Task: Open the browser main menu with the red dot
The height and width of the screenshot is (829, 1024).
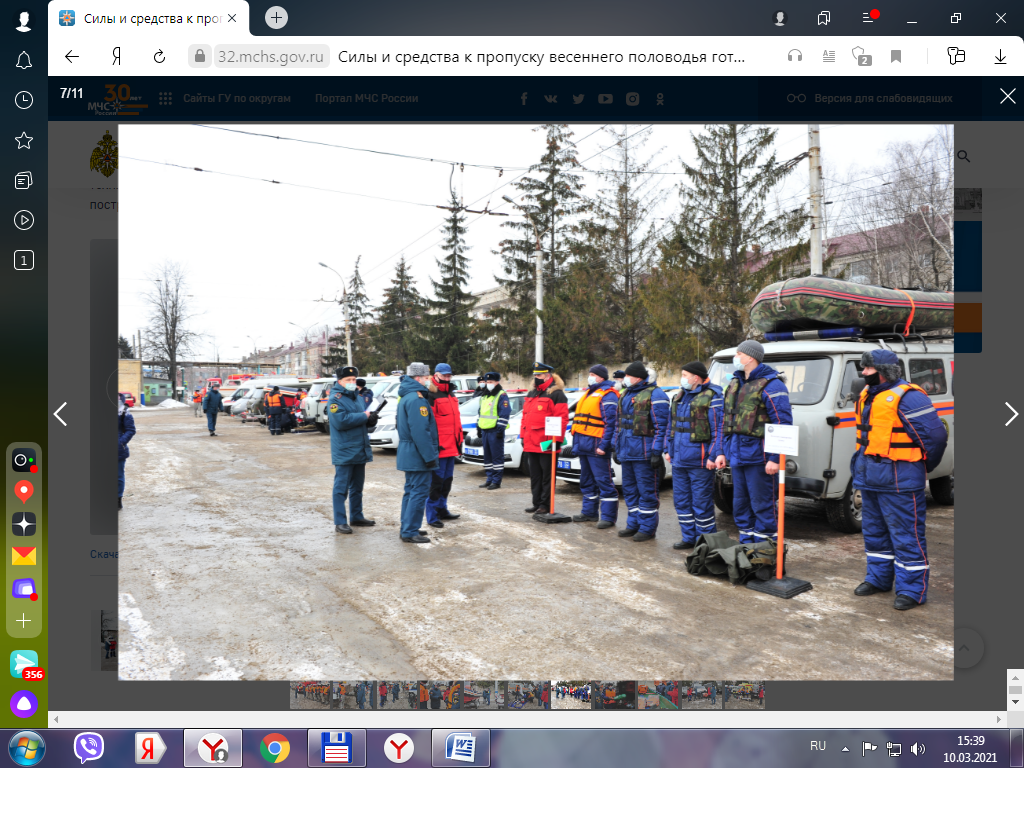Action: (869, 18)
